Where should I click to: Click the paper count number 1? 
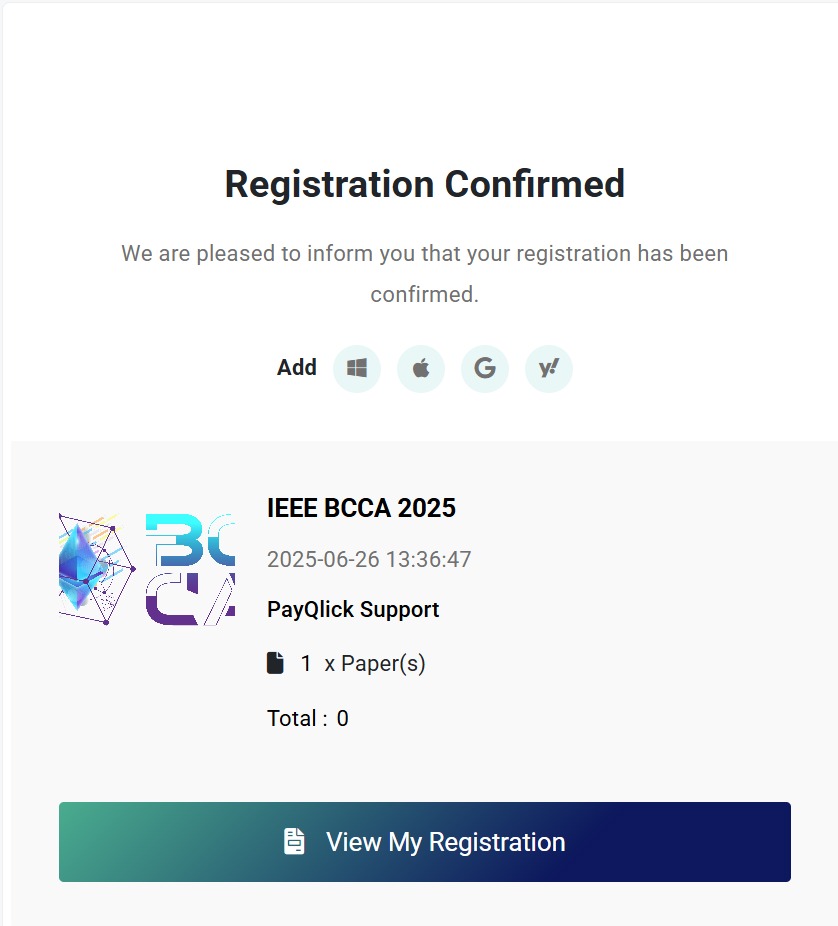306,663
